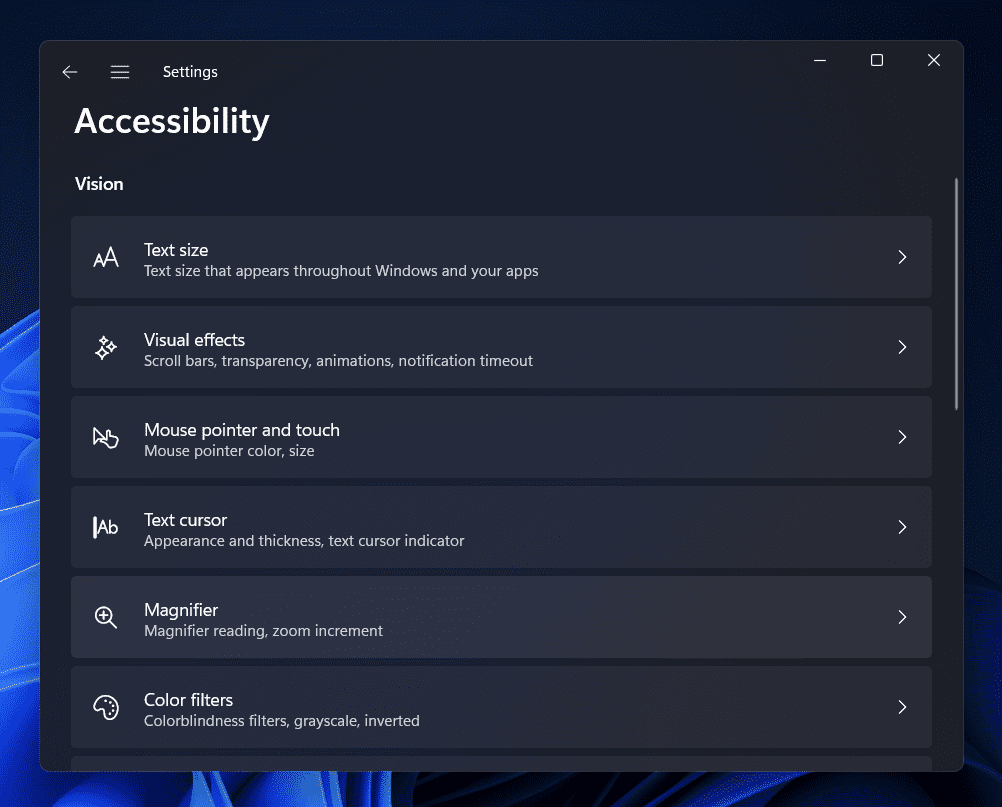1002x807 pixels.
Task: Click the Text cursor chevron arrow
Action: pyautogui.click(x=902, y=527)
